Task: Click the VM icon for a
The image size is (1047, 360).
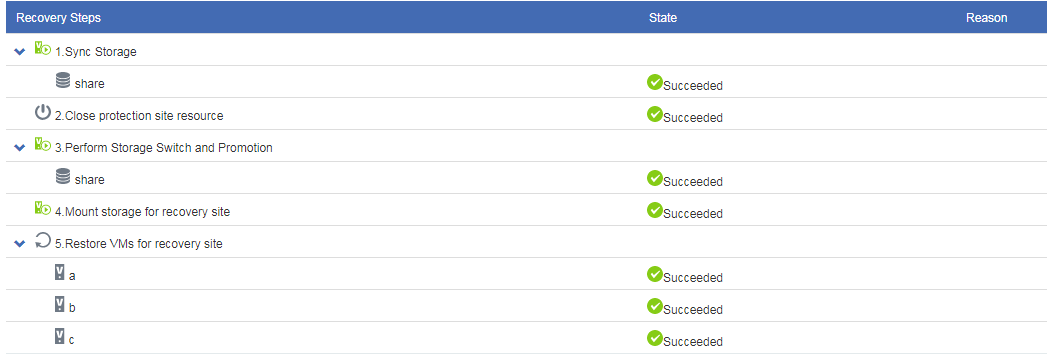Action: click(60, 273)
